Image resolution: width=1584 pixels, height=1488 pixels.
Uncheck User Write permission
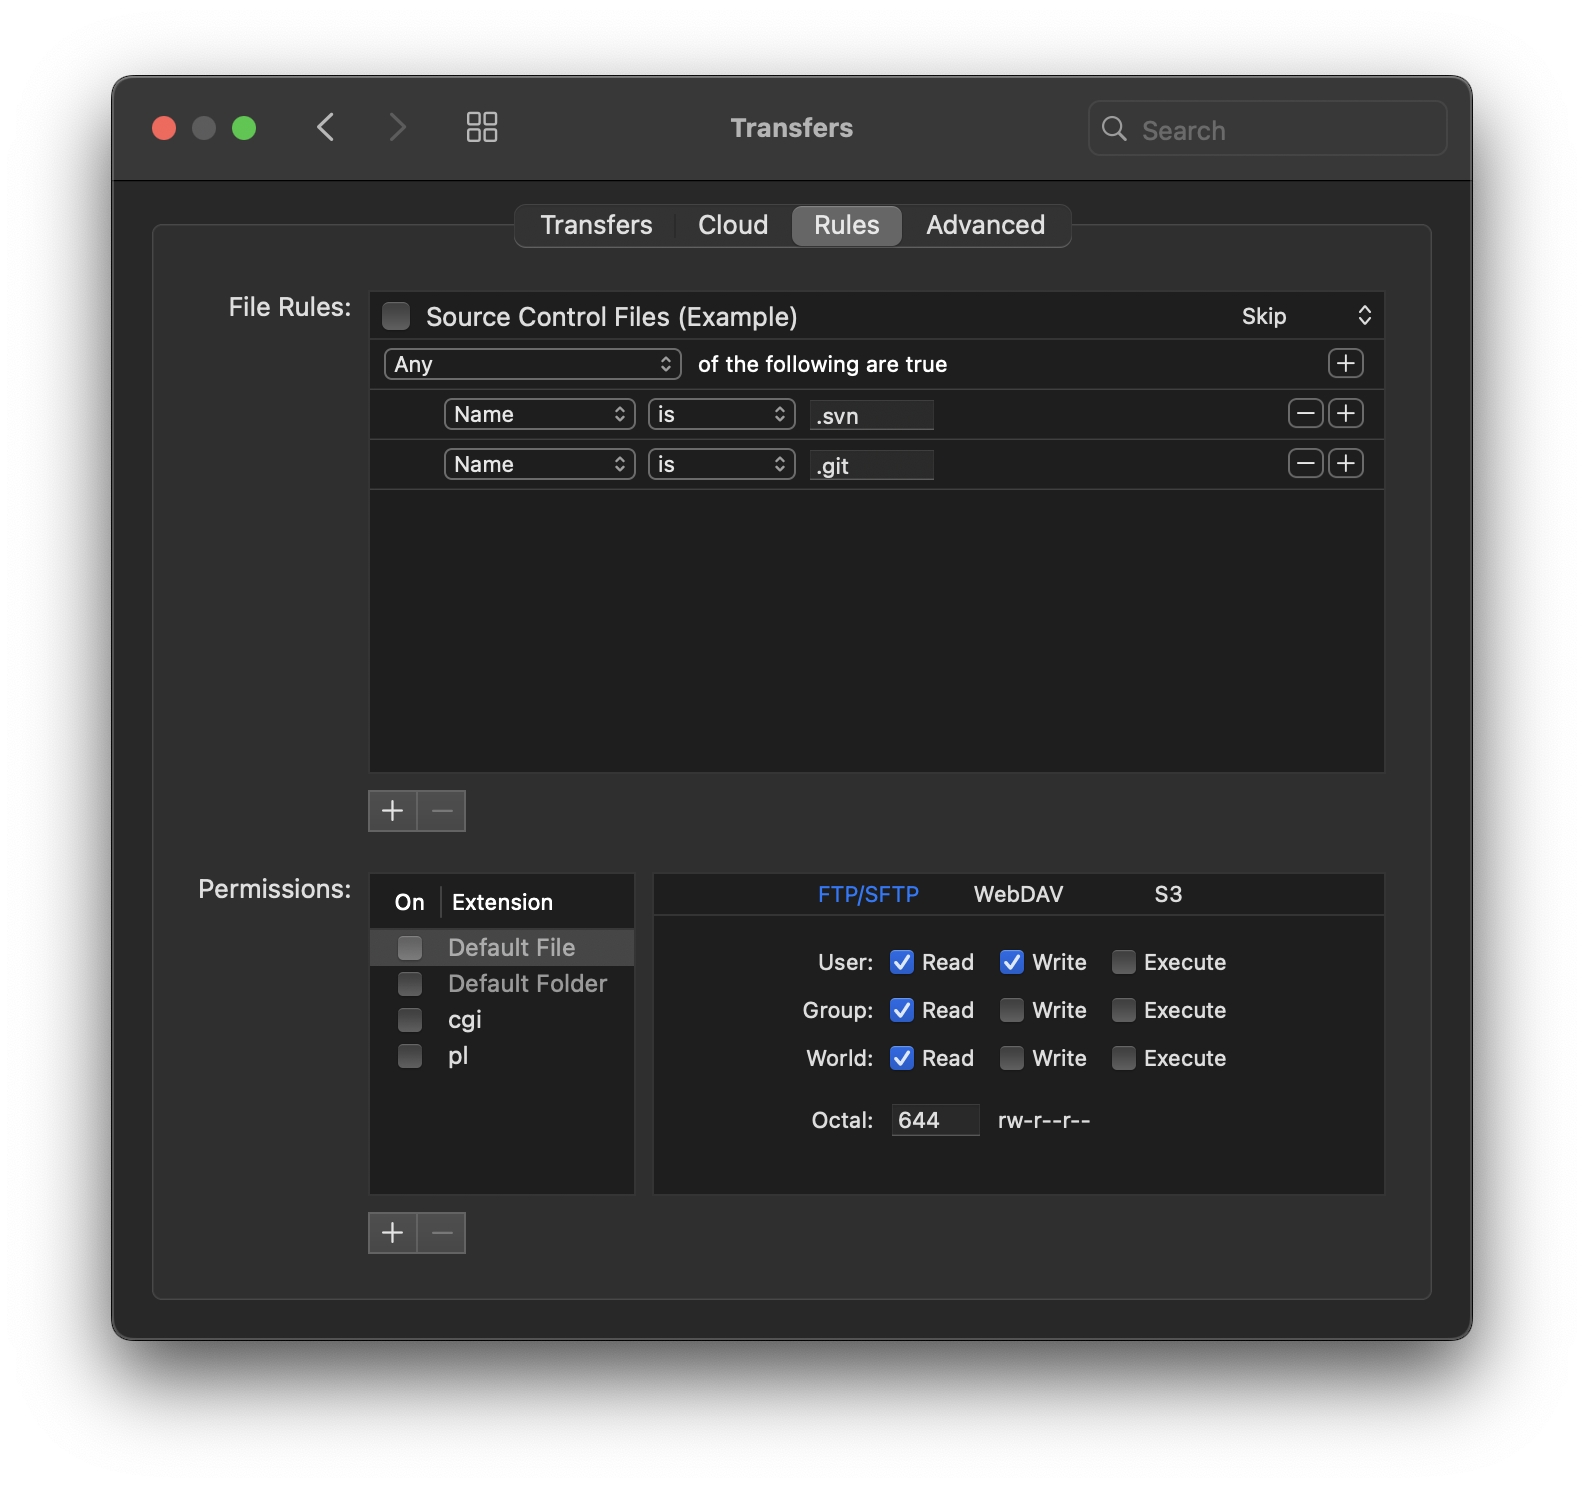point(1012,962)
